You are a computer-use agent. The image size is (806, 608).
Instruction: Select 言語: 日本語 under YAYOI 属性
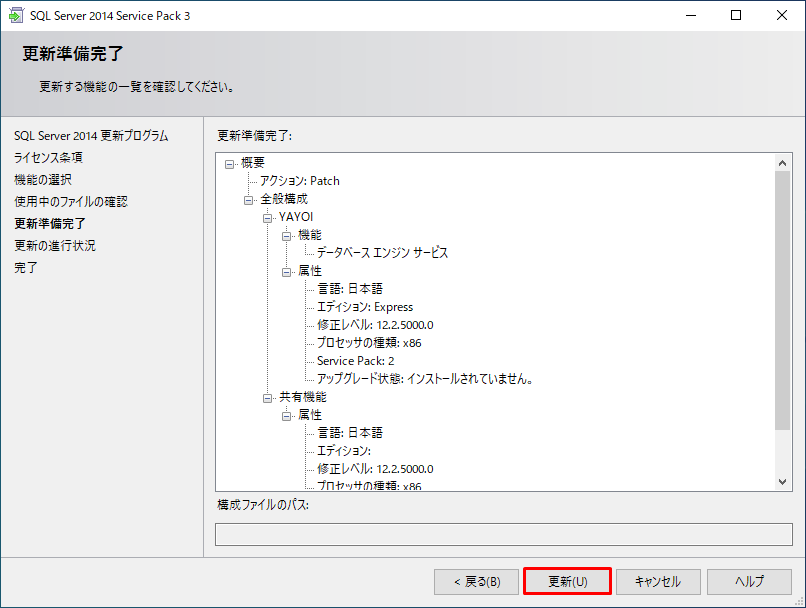click(350, 289)
